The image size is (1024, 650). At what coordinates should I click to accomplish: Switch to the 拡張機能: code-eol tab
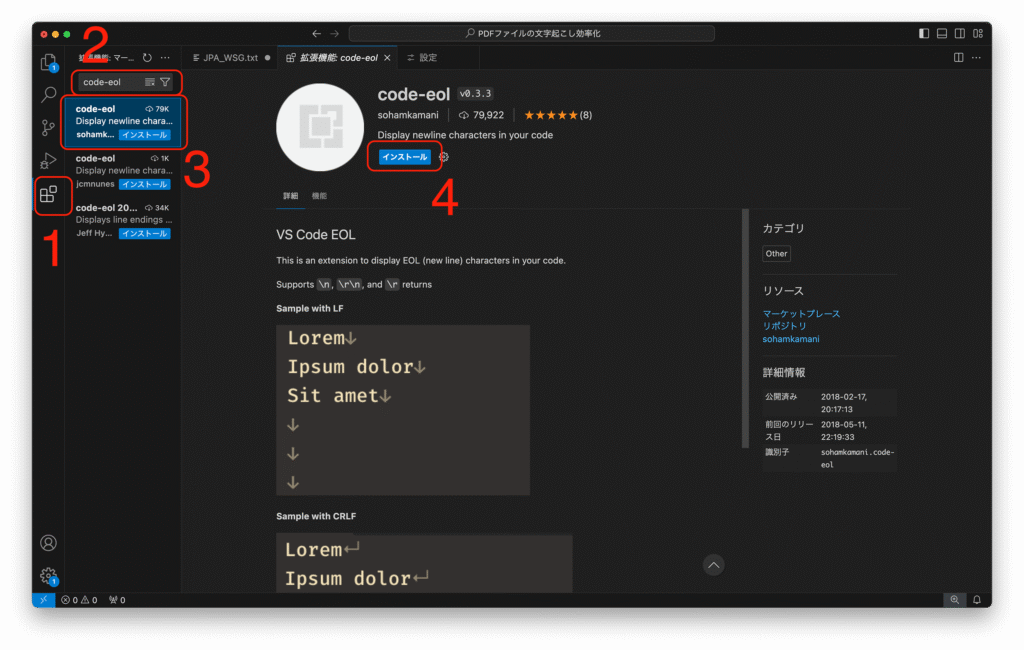tap(338, 57)
